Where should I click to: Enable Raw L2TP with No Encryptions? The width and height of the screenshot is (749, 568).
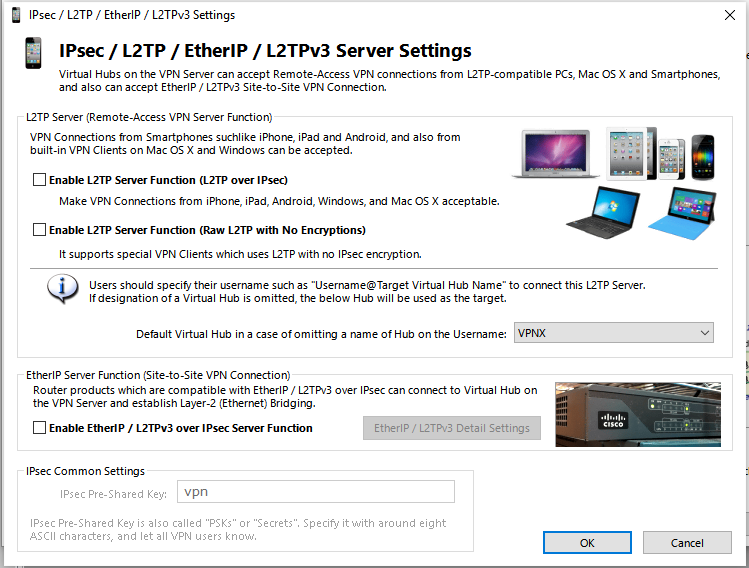click(39, 230)
